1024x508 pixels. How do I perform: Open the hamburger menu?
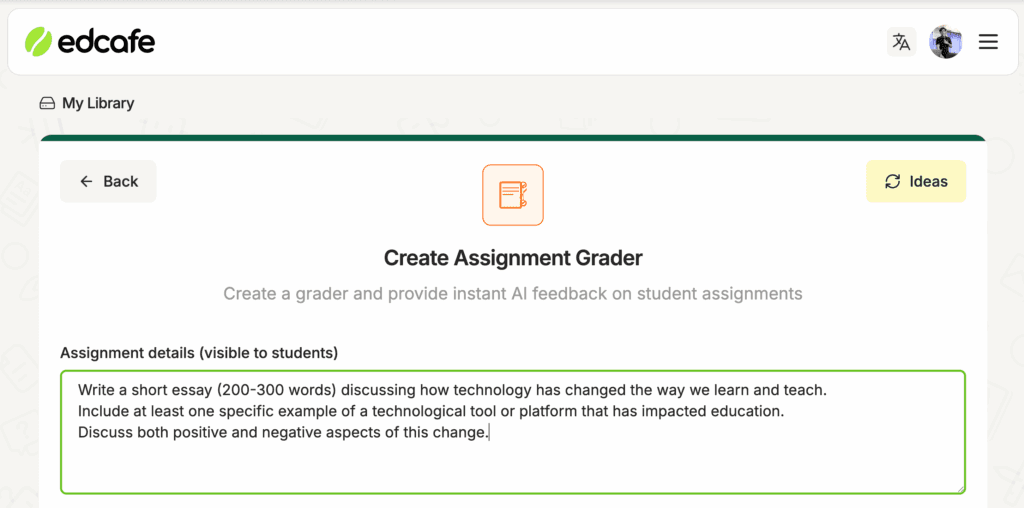click(988, 42)
